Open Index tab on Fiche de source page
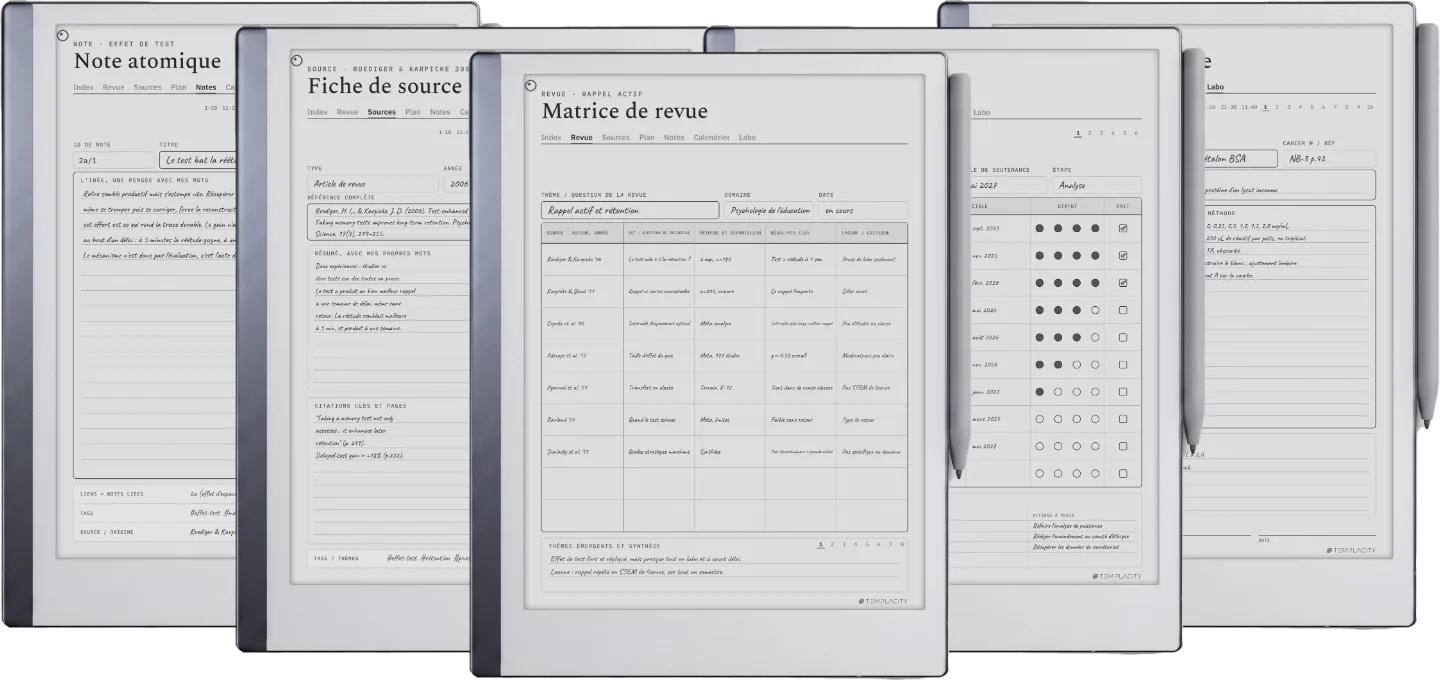The height and width of the screenshot is (681, 1440). [317, 112]
